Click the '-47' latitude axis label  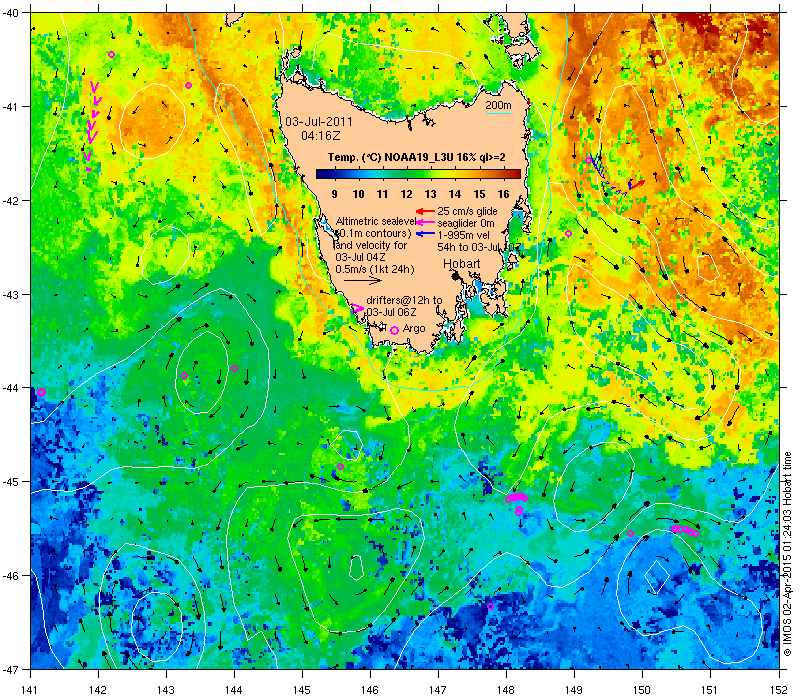pyautogui.click(x=9, y=669)
